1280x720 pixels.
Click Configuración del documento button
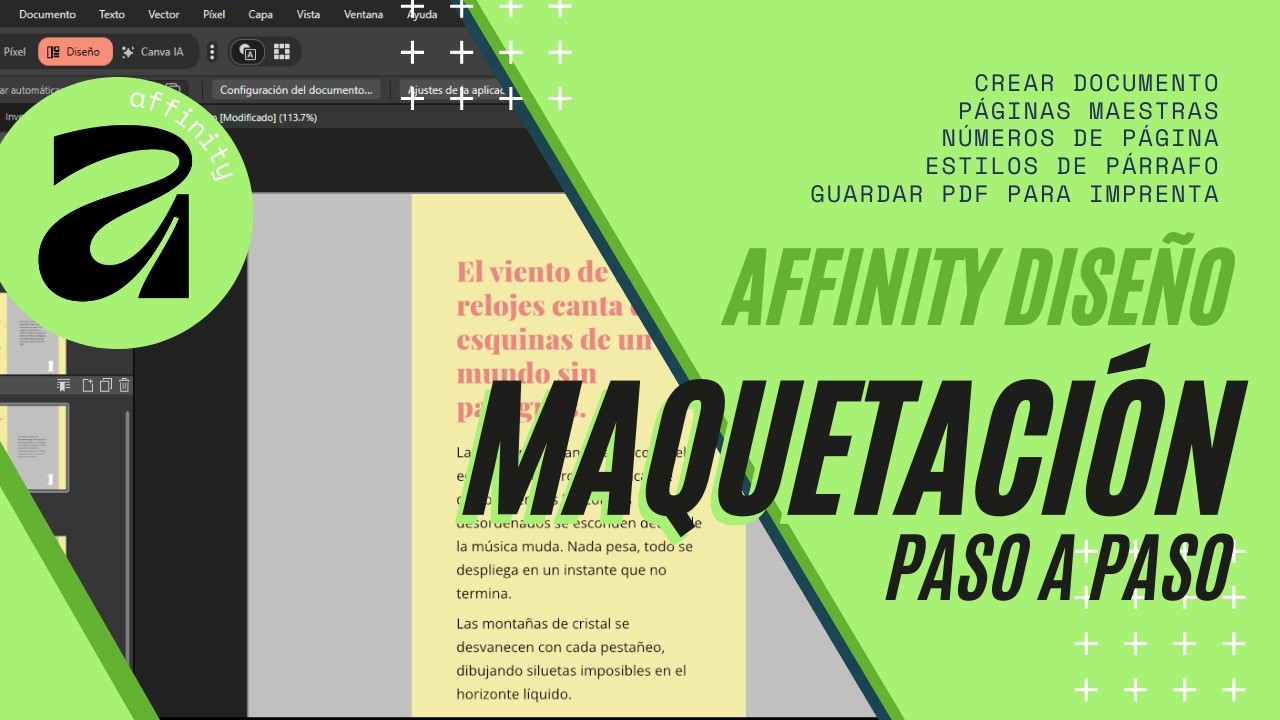(x=296, y=90)
